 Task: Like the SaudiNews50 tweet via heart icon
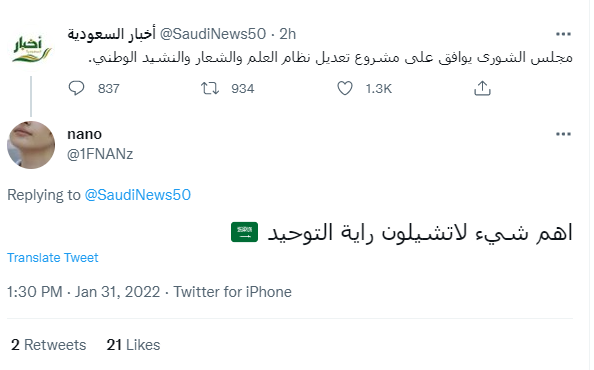click(x=345, y=88)
